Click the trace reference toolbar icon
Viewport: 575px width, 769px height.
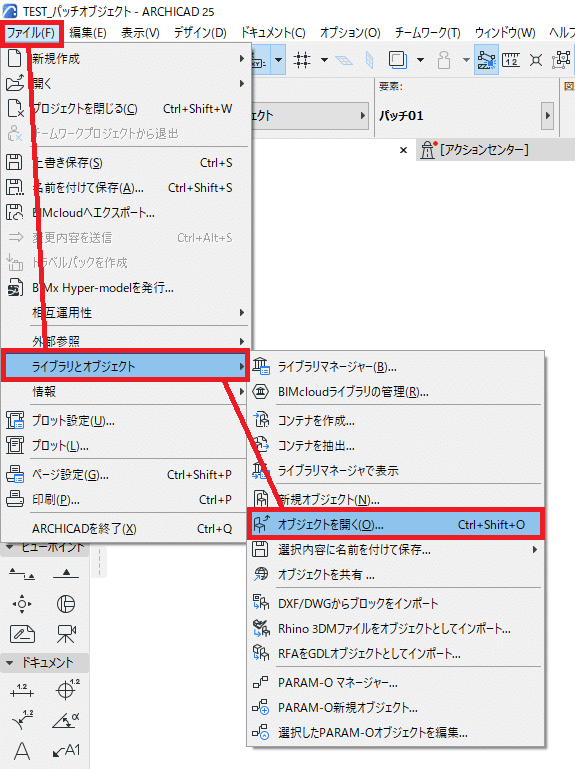click(397, 60)
